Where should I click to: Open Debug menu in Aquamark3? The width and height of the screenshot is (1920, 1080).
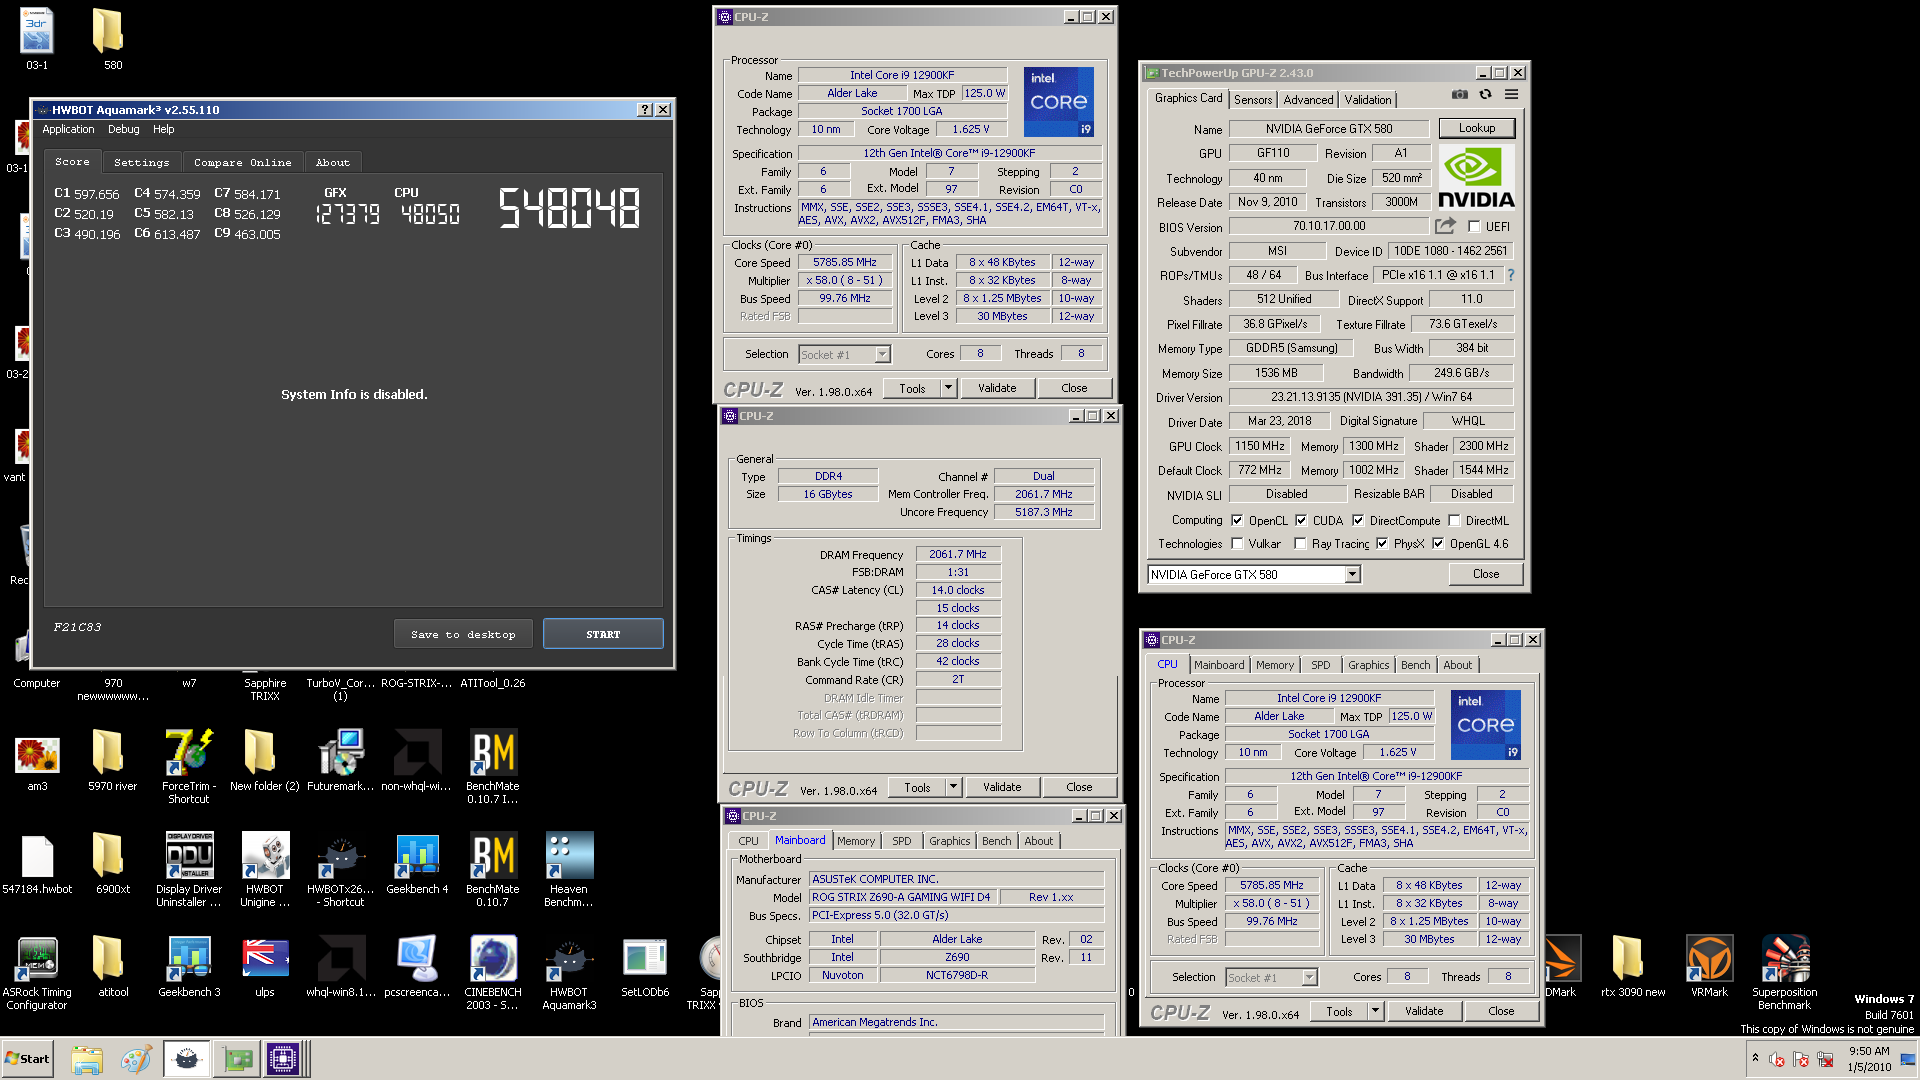tap(124, 129)
